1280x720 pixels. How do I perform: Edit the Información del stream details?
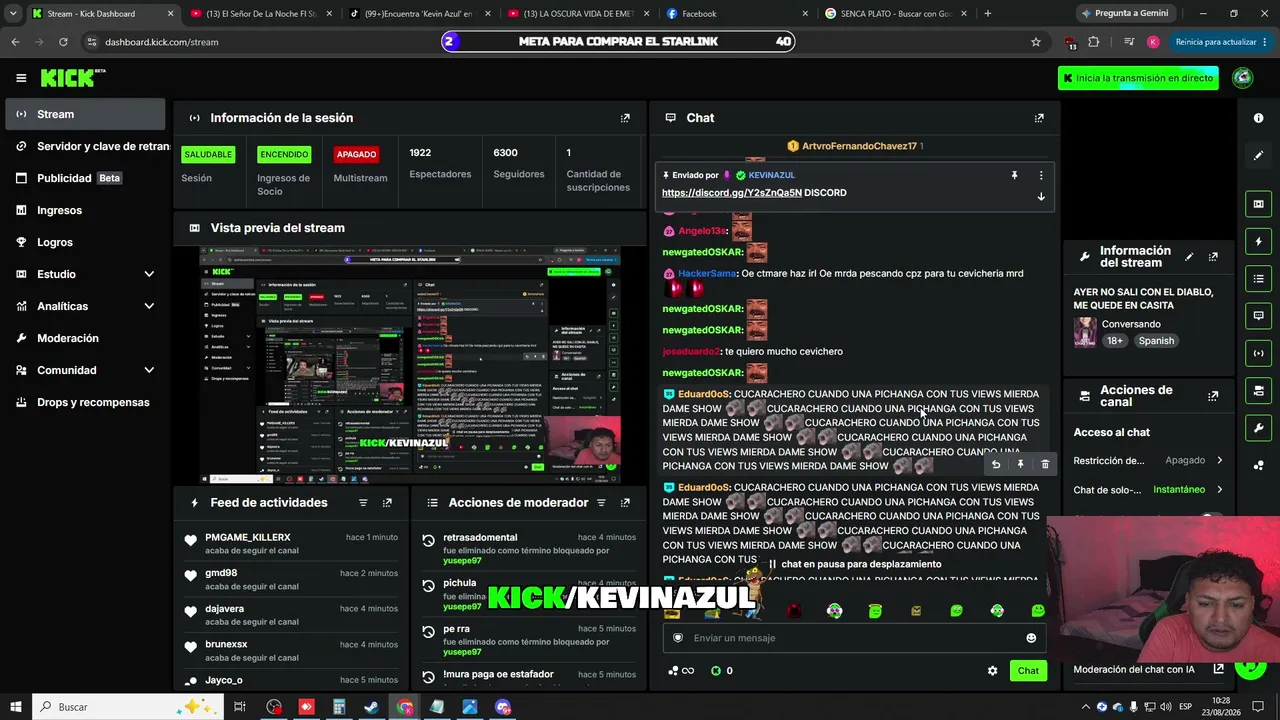click(1189, 257)
